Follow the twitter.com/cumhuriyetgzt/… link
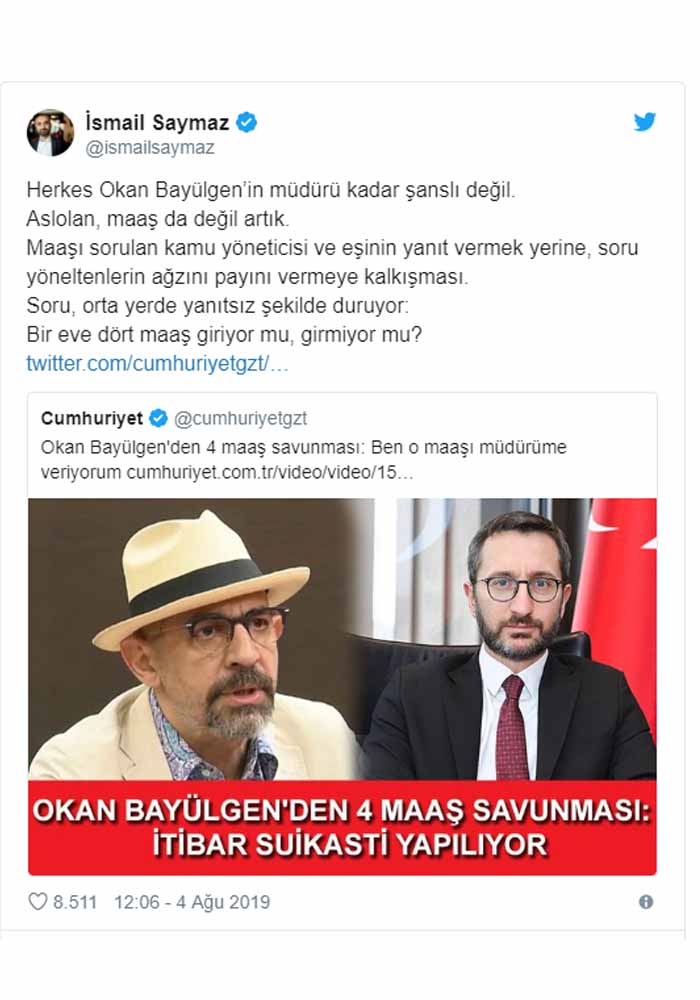The height and width of the screenshot is (1000, 700). pos(157,364)
